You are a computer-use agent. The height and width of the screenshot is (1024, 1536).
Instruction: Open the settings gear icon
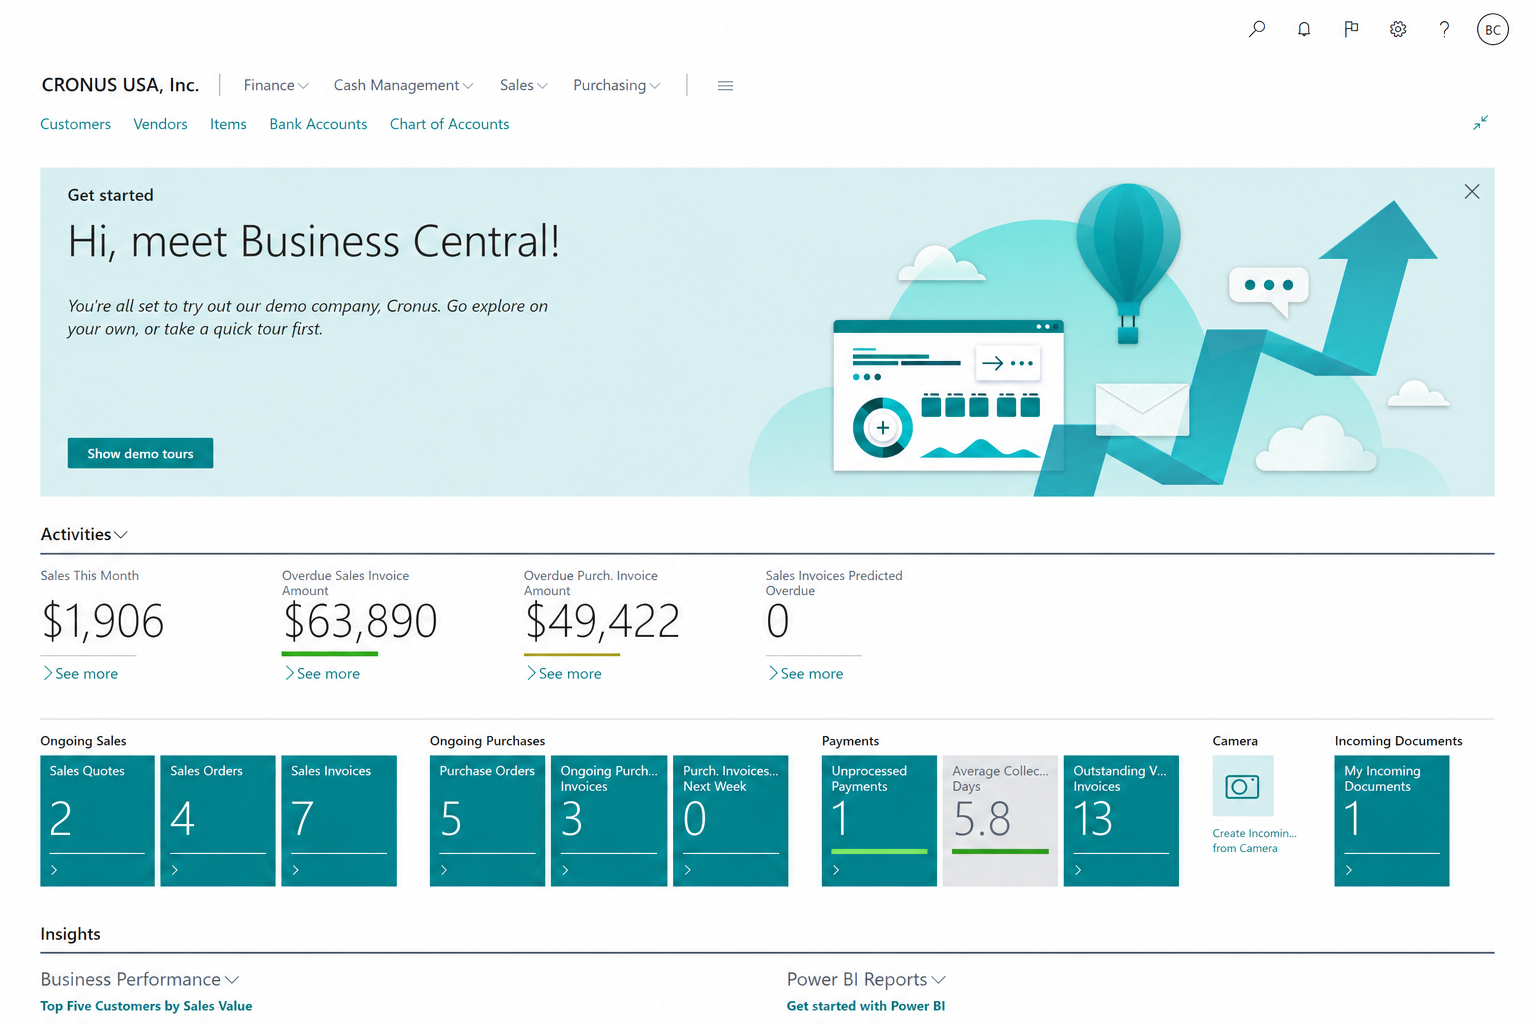click(x=1398, y=29)
